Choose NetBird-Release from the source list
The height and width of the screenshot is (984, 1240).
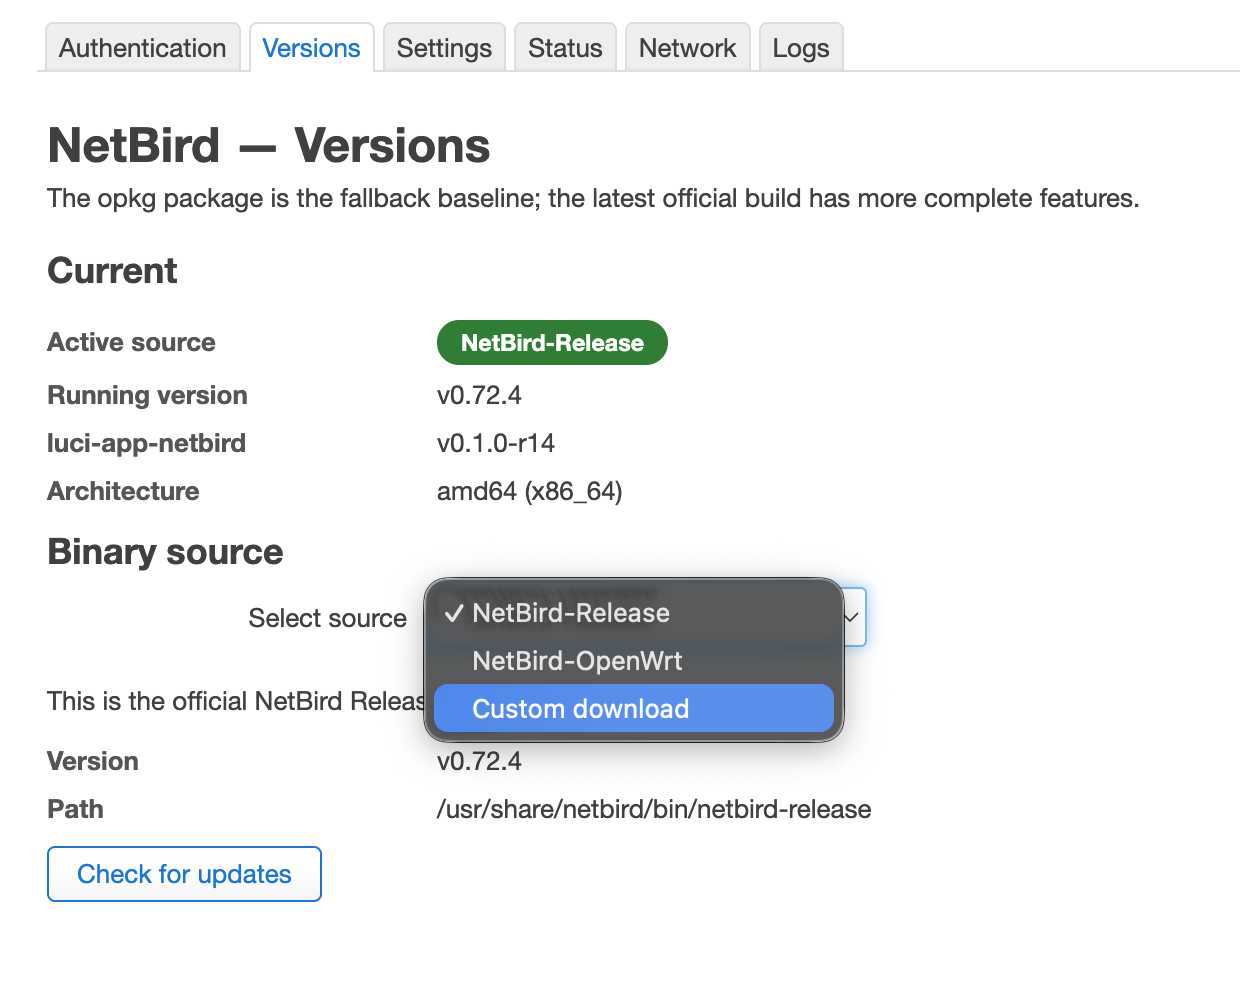pos(634,613)
